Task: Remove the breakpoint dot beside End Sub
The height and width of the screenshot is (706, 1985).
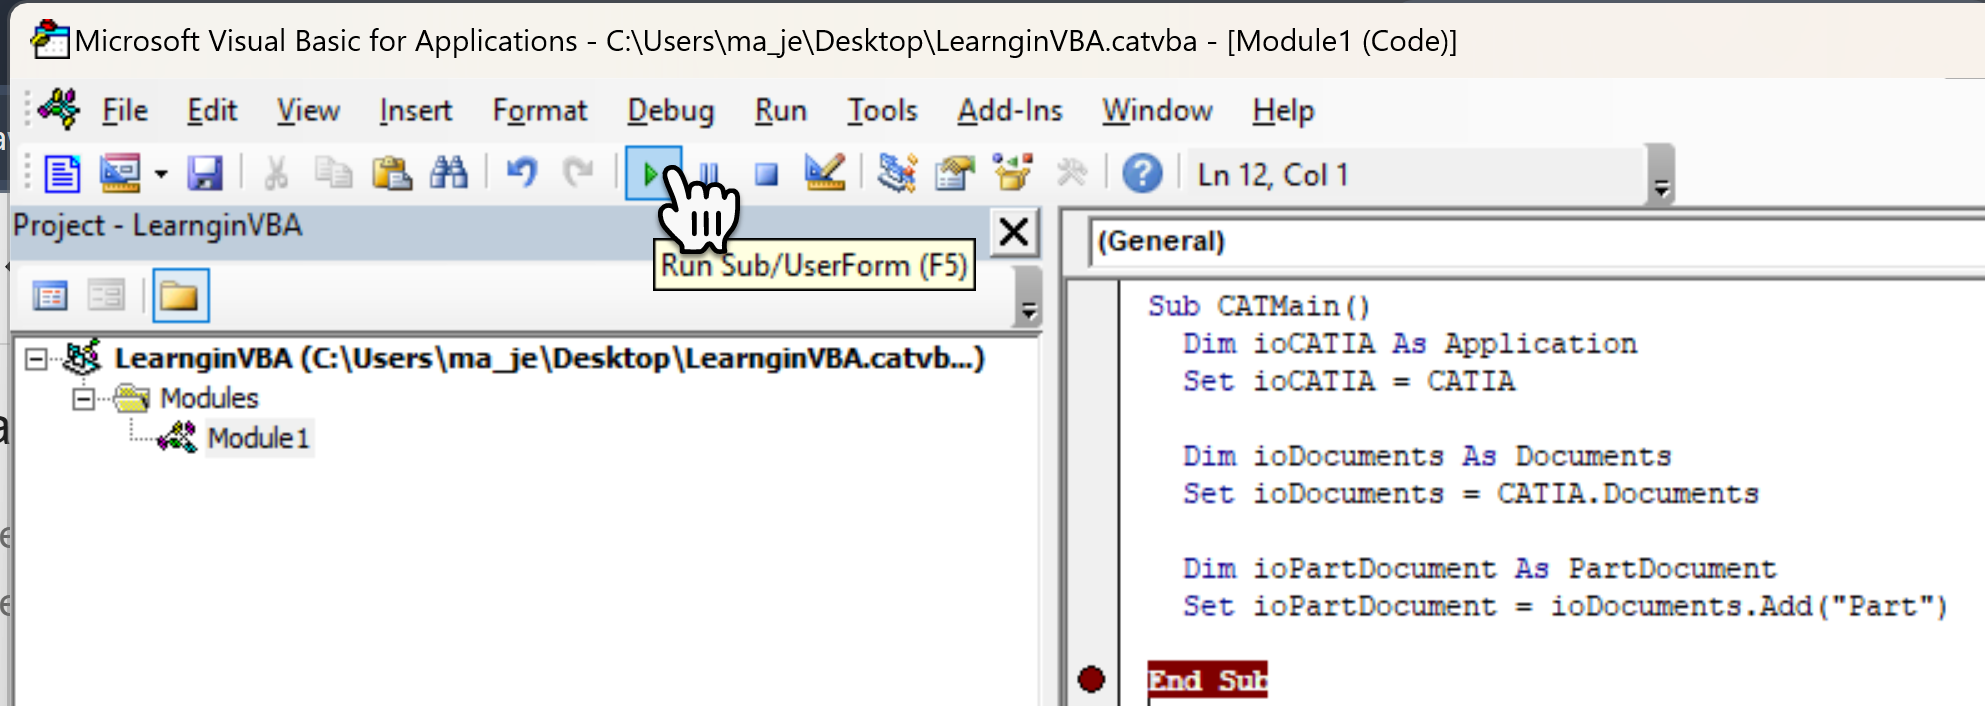Action: (x=1091, y=680)
